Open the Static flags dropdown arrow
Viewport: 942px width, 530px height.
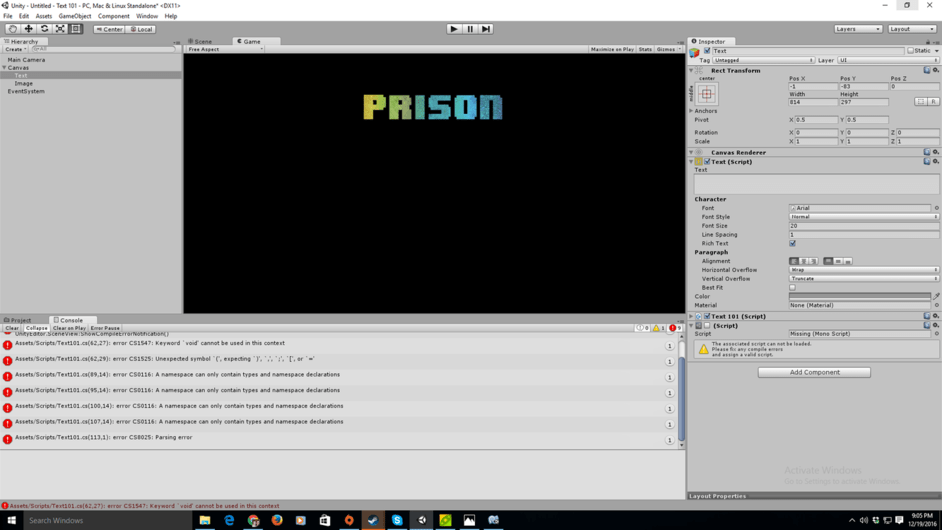[936, 51]
